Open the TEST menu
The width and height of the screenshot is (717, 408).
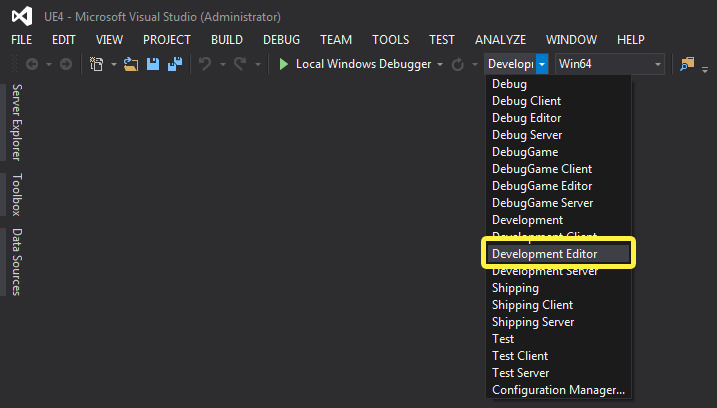pos(442,40)
